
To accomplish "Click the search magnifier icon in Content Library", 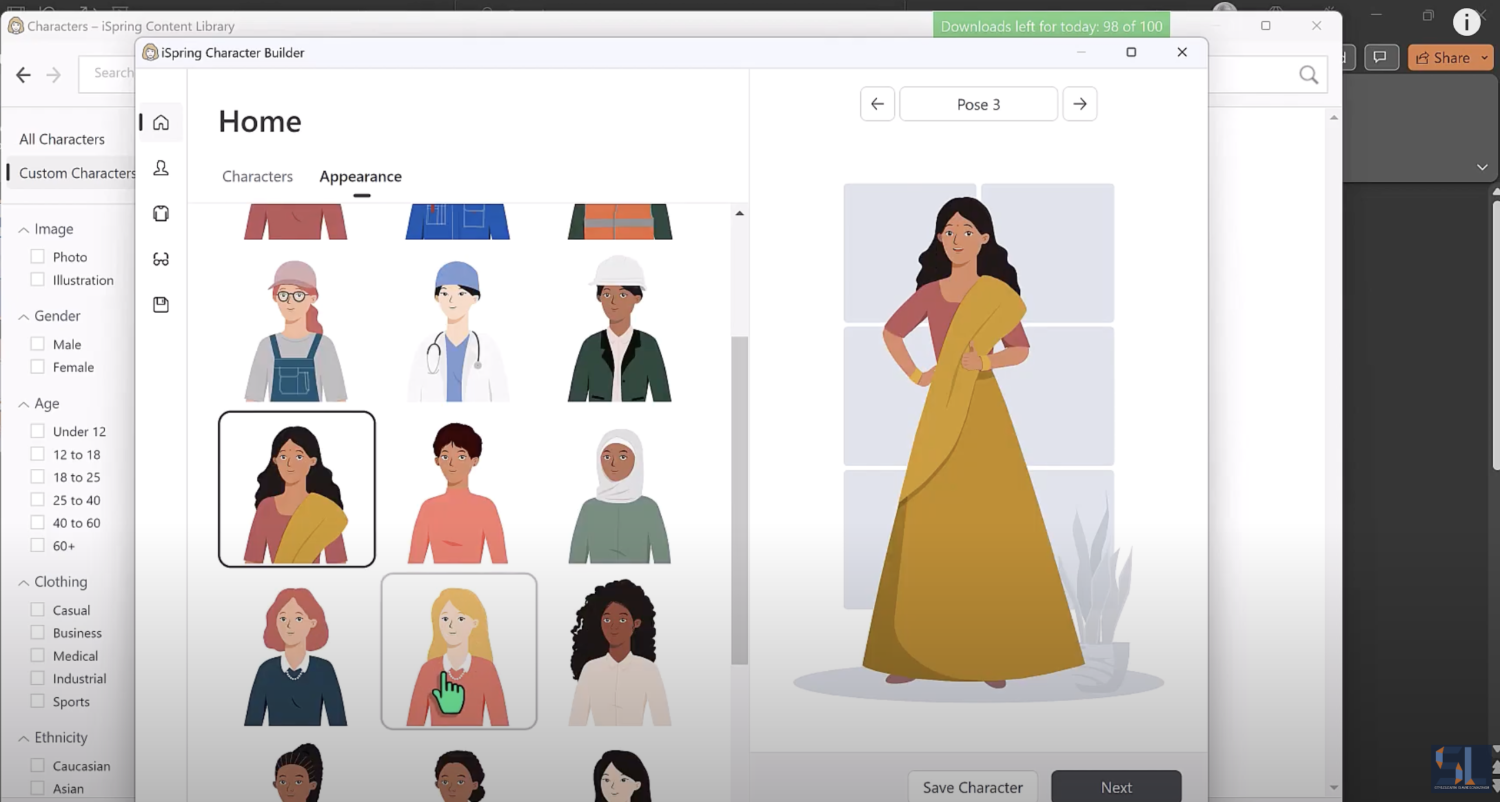I will (x=1308, y=74).
